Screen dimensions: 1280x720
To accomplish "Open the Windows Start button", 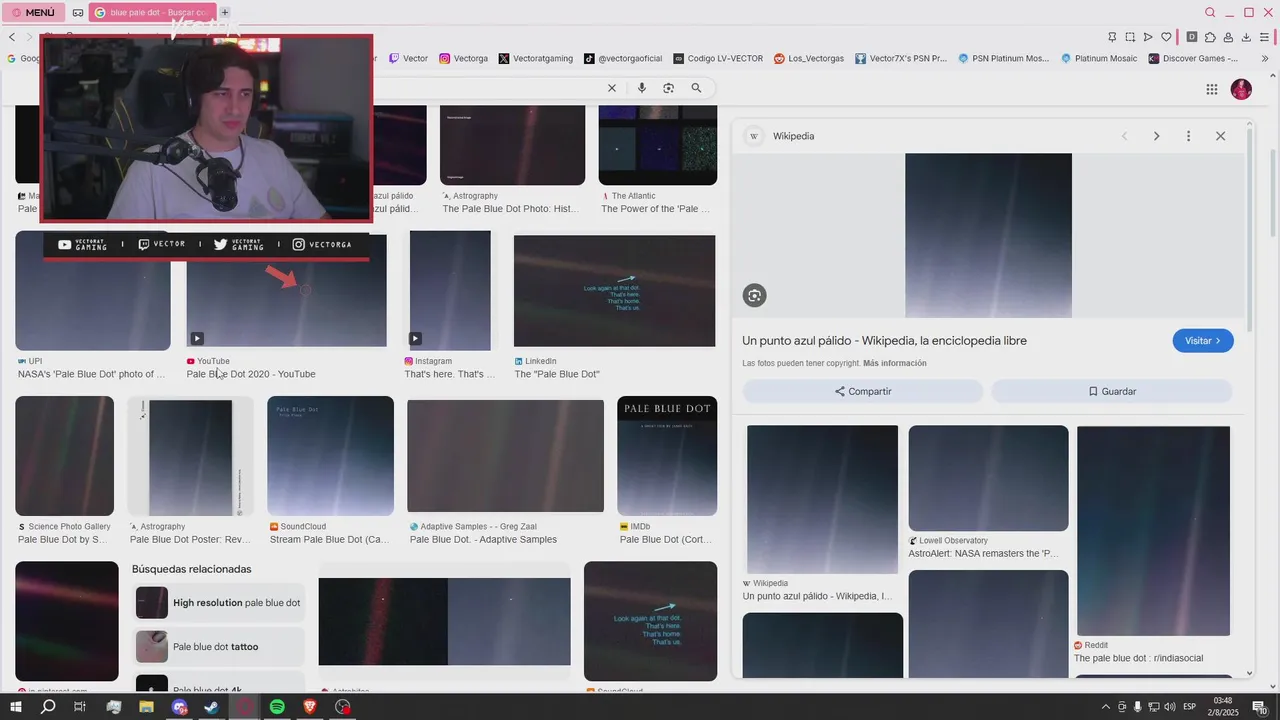I will [x=15, y=707].
